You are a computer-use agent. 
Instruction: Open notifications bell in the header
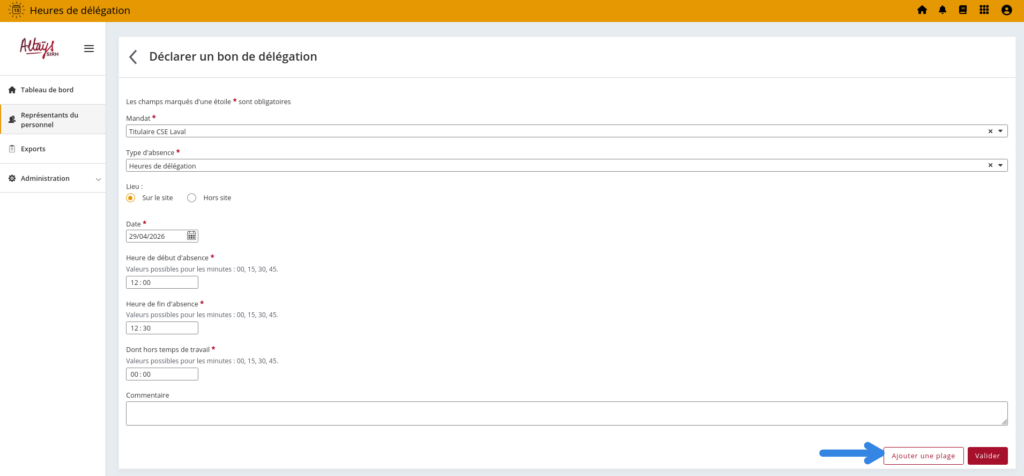click(942, 10)
